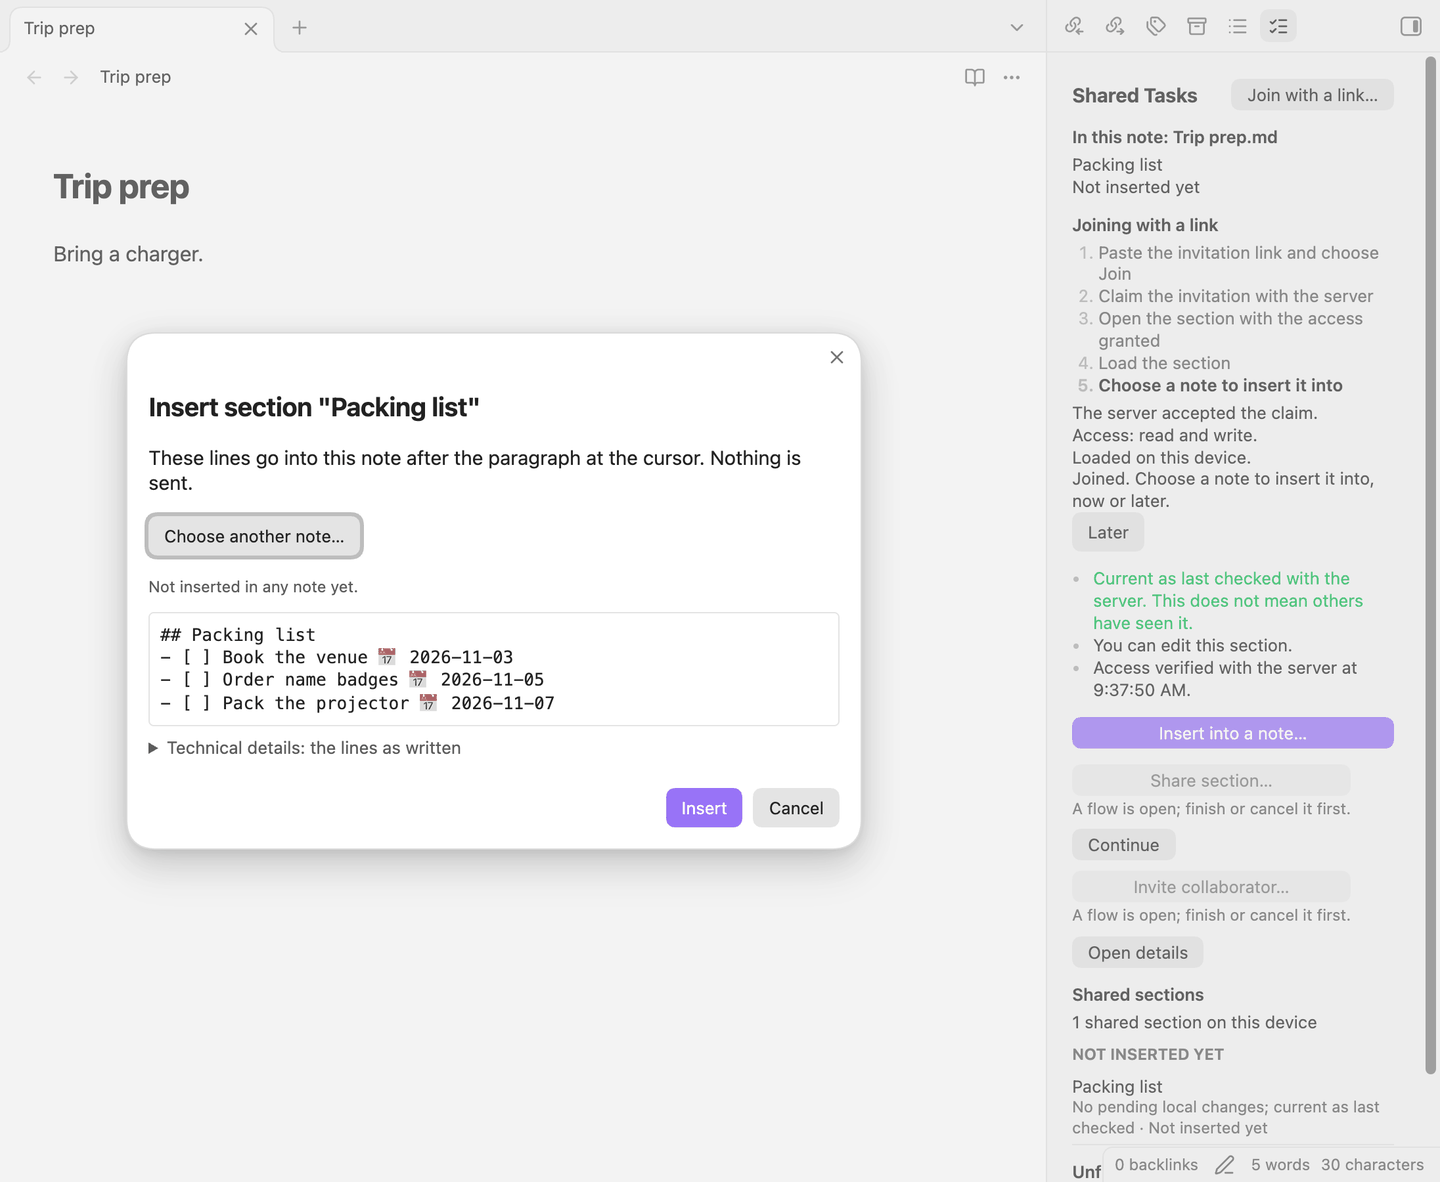The width and height of the screenshot is (1440, 1182).
Task: Click 1 shared section on this device
Action: [x=1194, y=1023]
